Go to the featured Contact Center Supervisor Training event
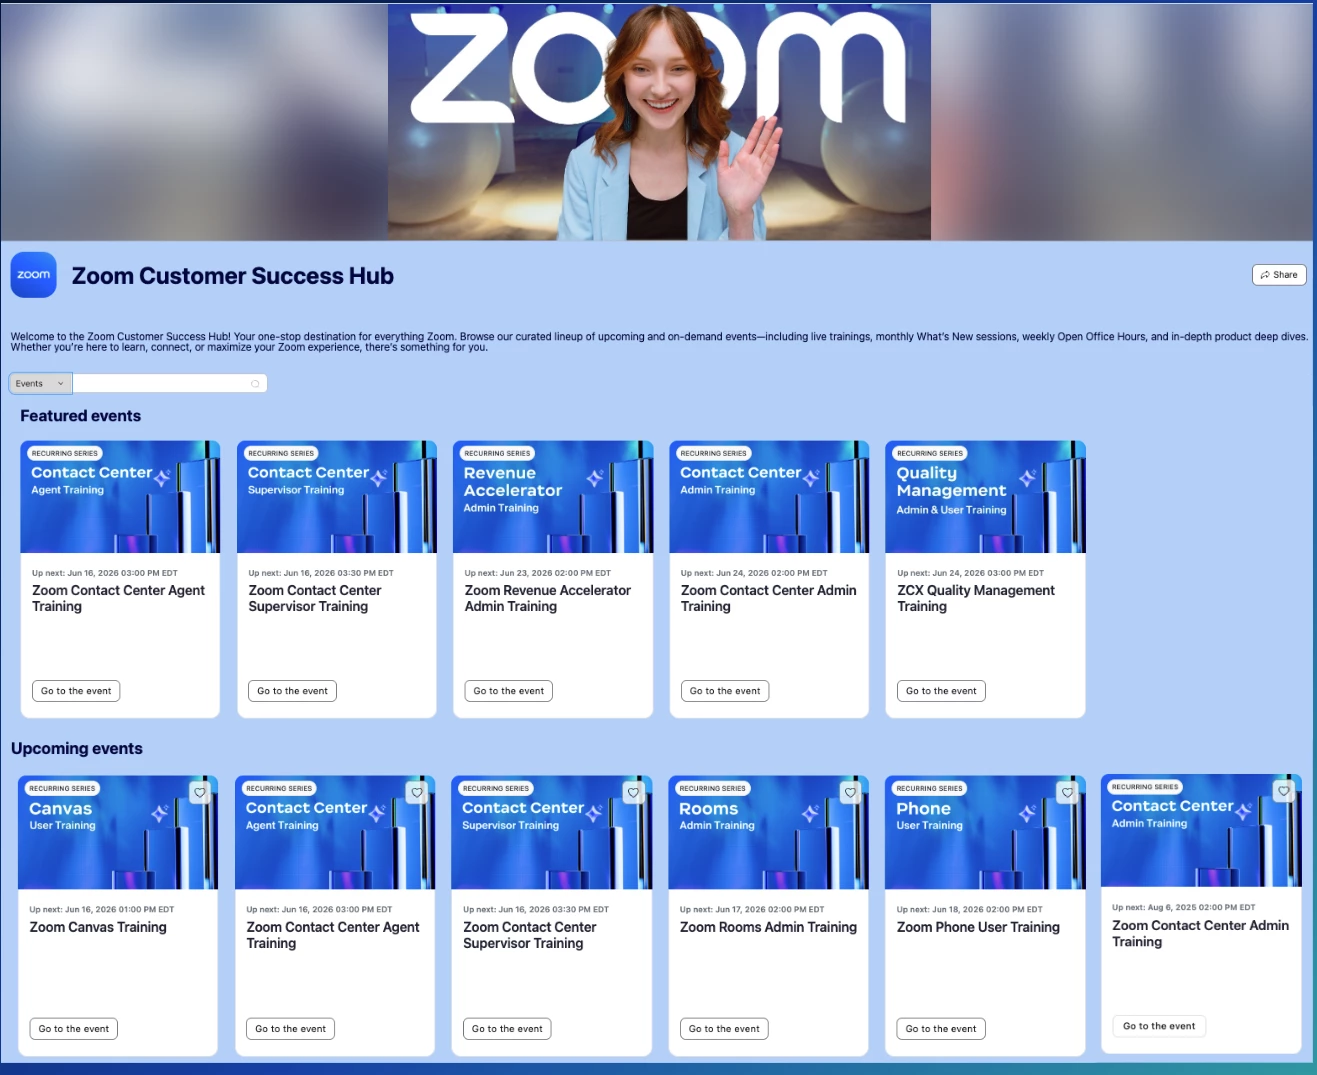Screen dimensions: 1317x1075 click(x=292, y=691)
